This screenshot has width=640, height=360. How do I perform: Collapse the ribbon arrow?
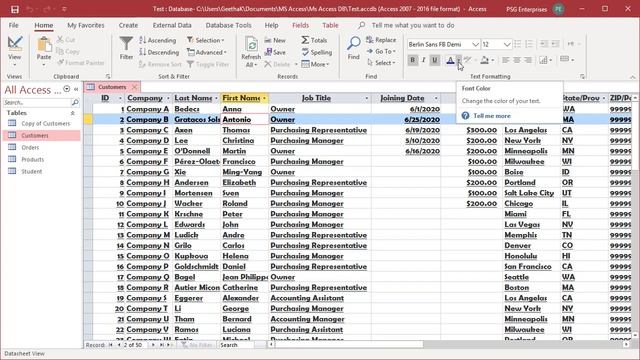coord(632,77)
